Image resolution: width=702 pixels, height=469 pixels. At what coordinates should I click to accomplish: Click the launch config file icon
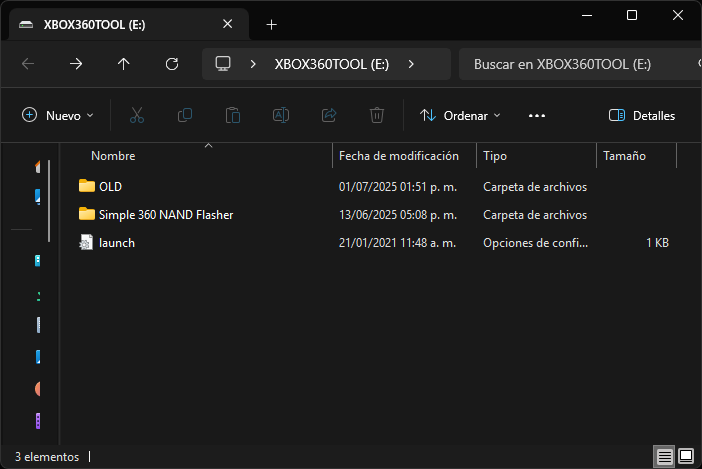coord(86,243)
